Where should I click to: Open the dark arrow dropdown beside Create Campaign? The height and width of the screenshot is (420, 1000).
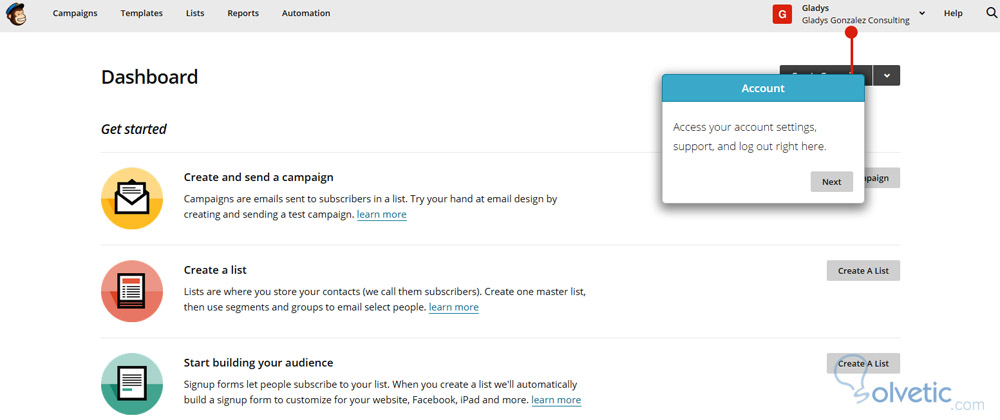(x=886, y=75)
